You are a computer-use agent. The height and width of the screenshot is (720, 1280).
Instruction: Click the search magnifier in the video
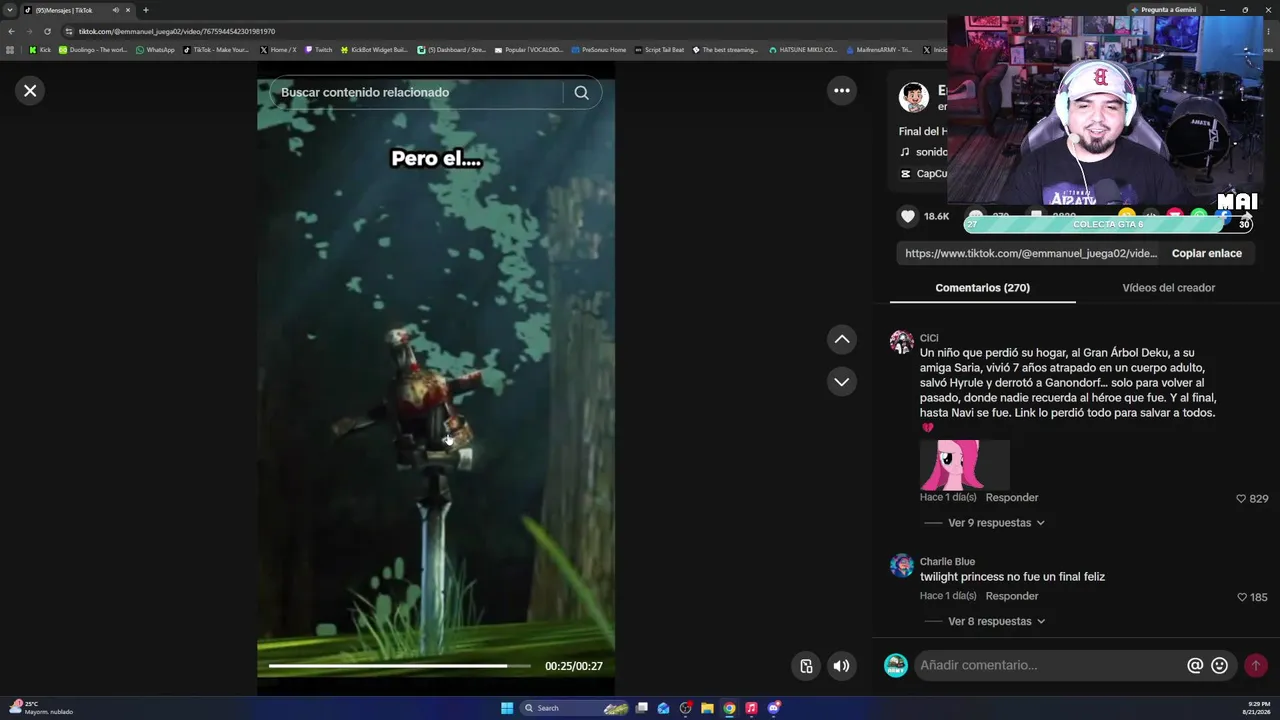581,92
